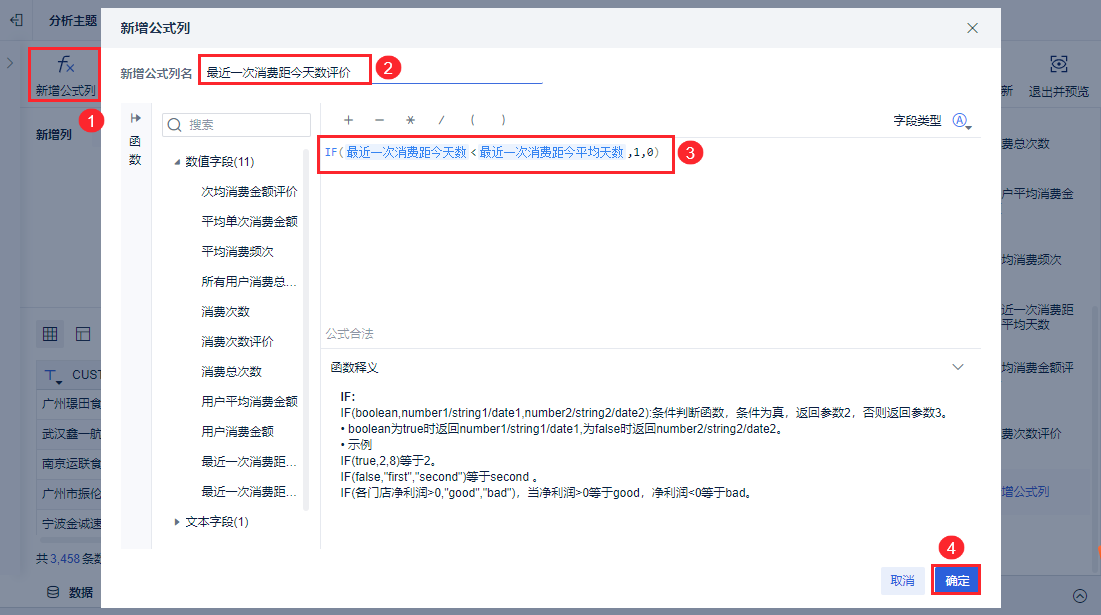Insert the minus operator
Image resolution: width=1101 pixels, height=615 pixels.
(379, 120)
